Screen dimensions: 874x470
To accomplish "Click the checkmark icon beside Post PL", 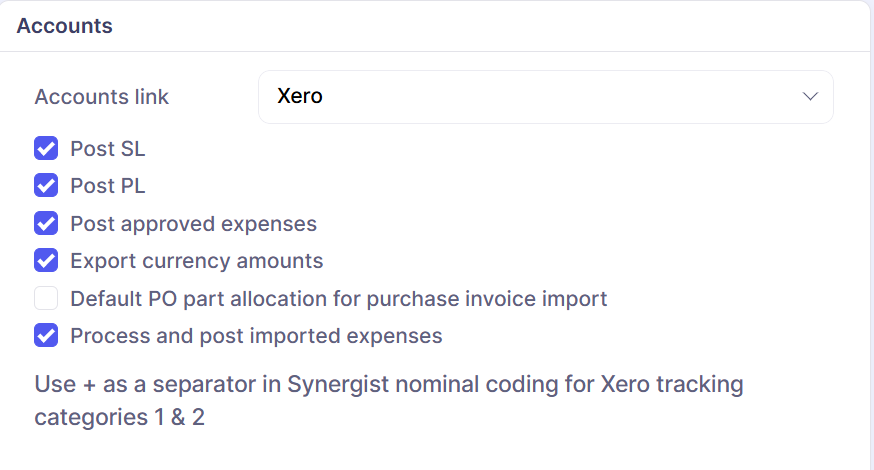I will pyautogui.click(x=46, y=186).
